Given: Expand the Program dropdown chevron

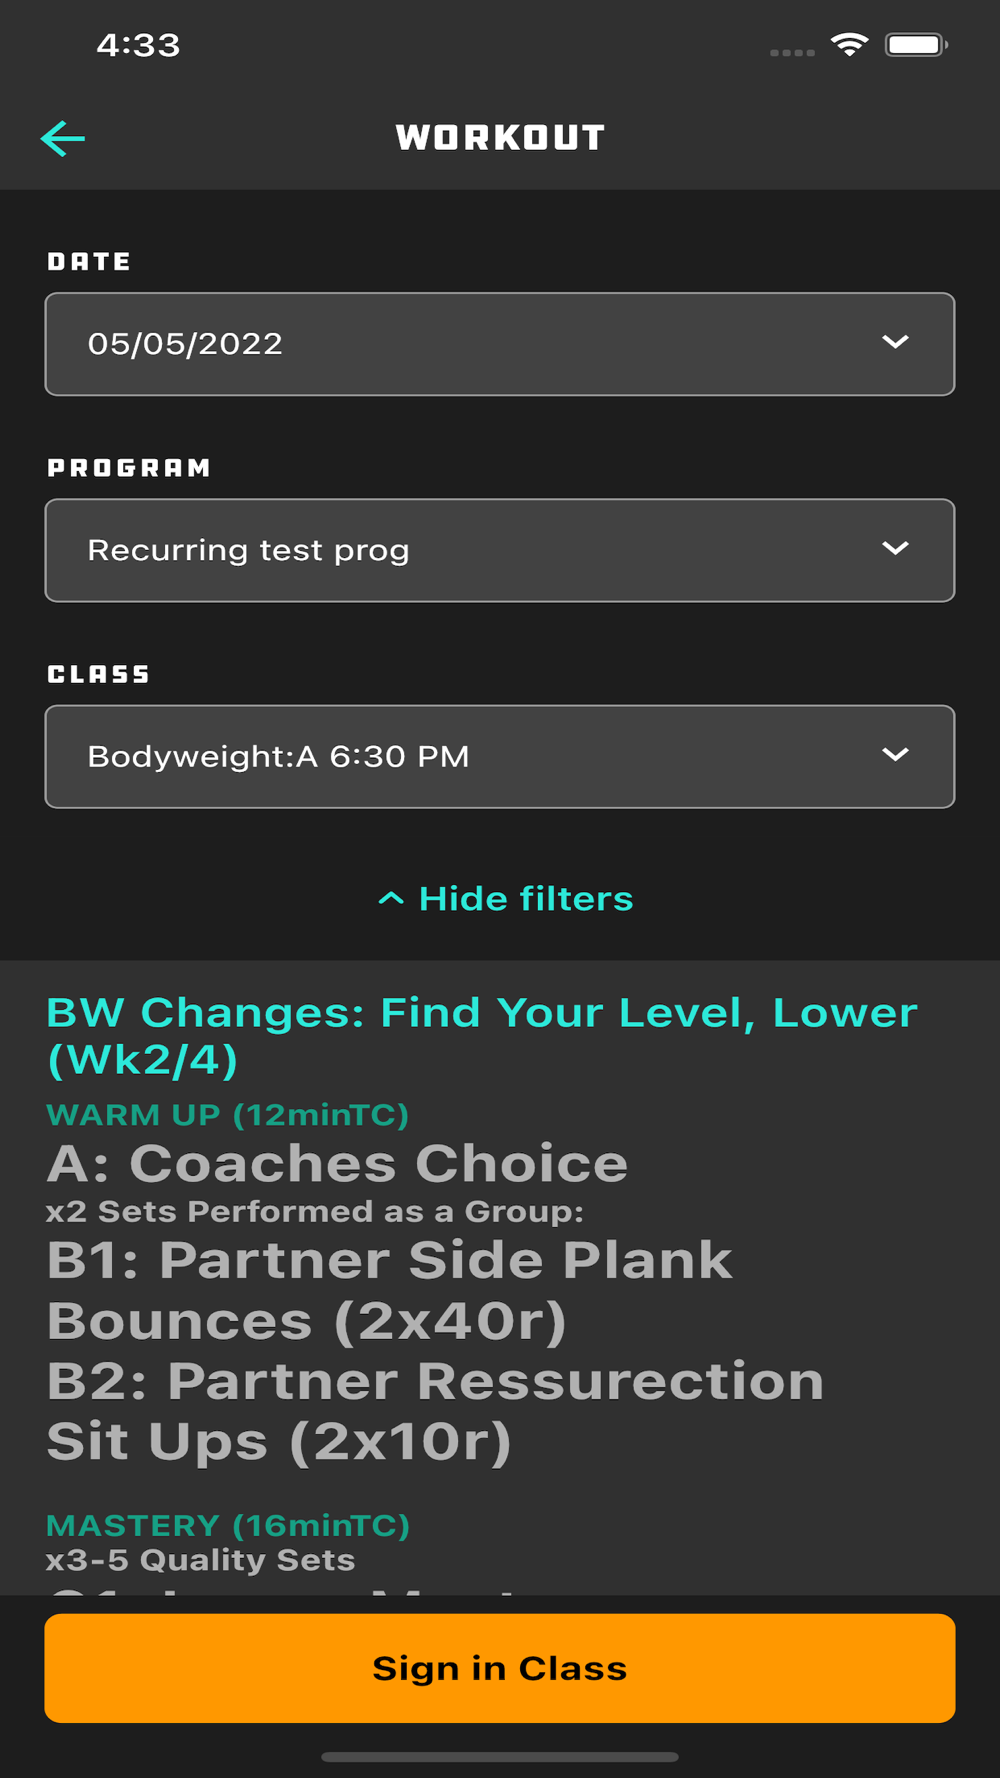Looking at the screenshot, I should [895, 548].
